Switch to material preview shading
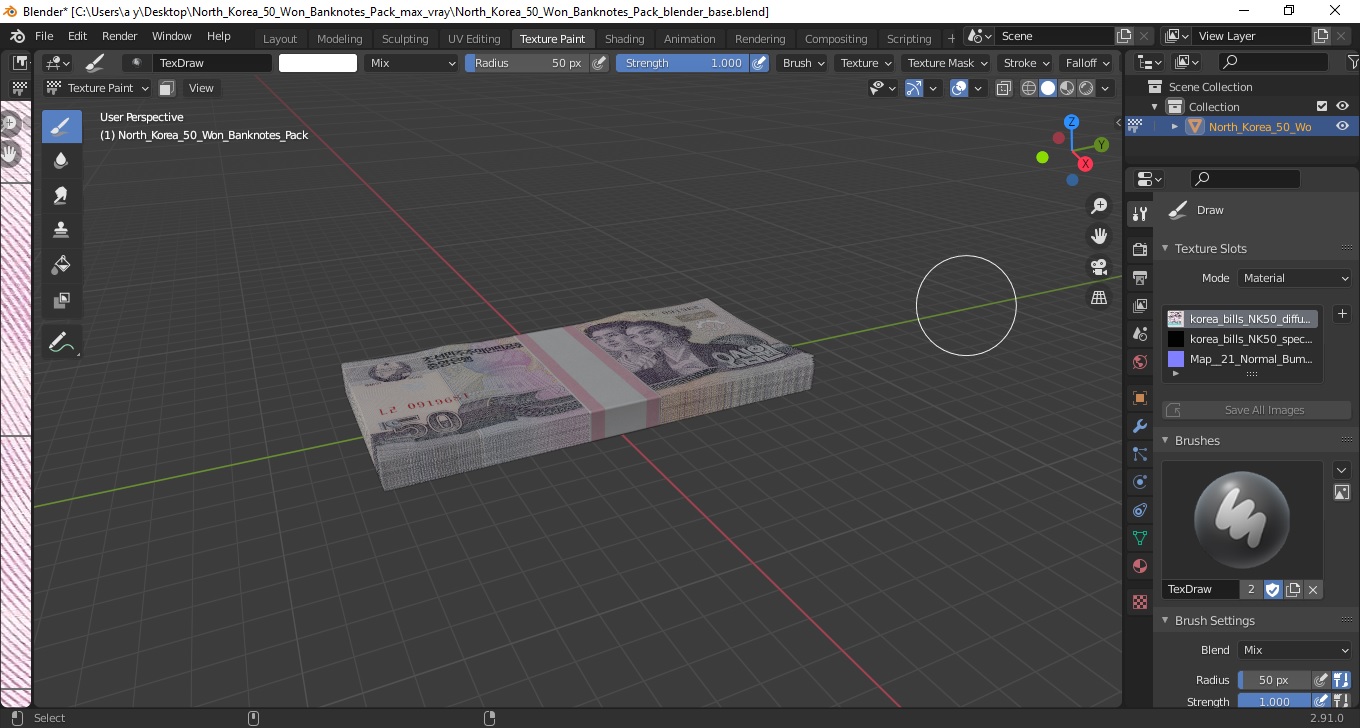 pyautogui.click(x=1067, y=88)
